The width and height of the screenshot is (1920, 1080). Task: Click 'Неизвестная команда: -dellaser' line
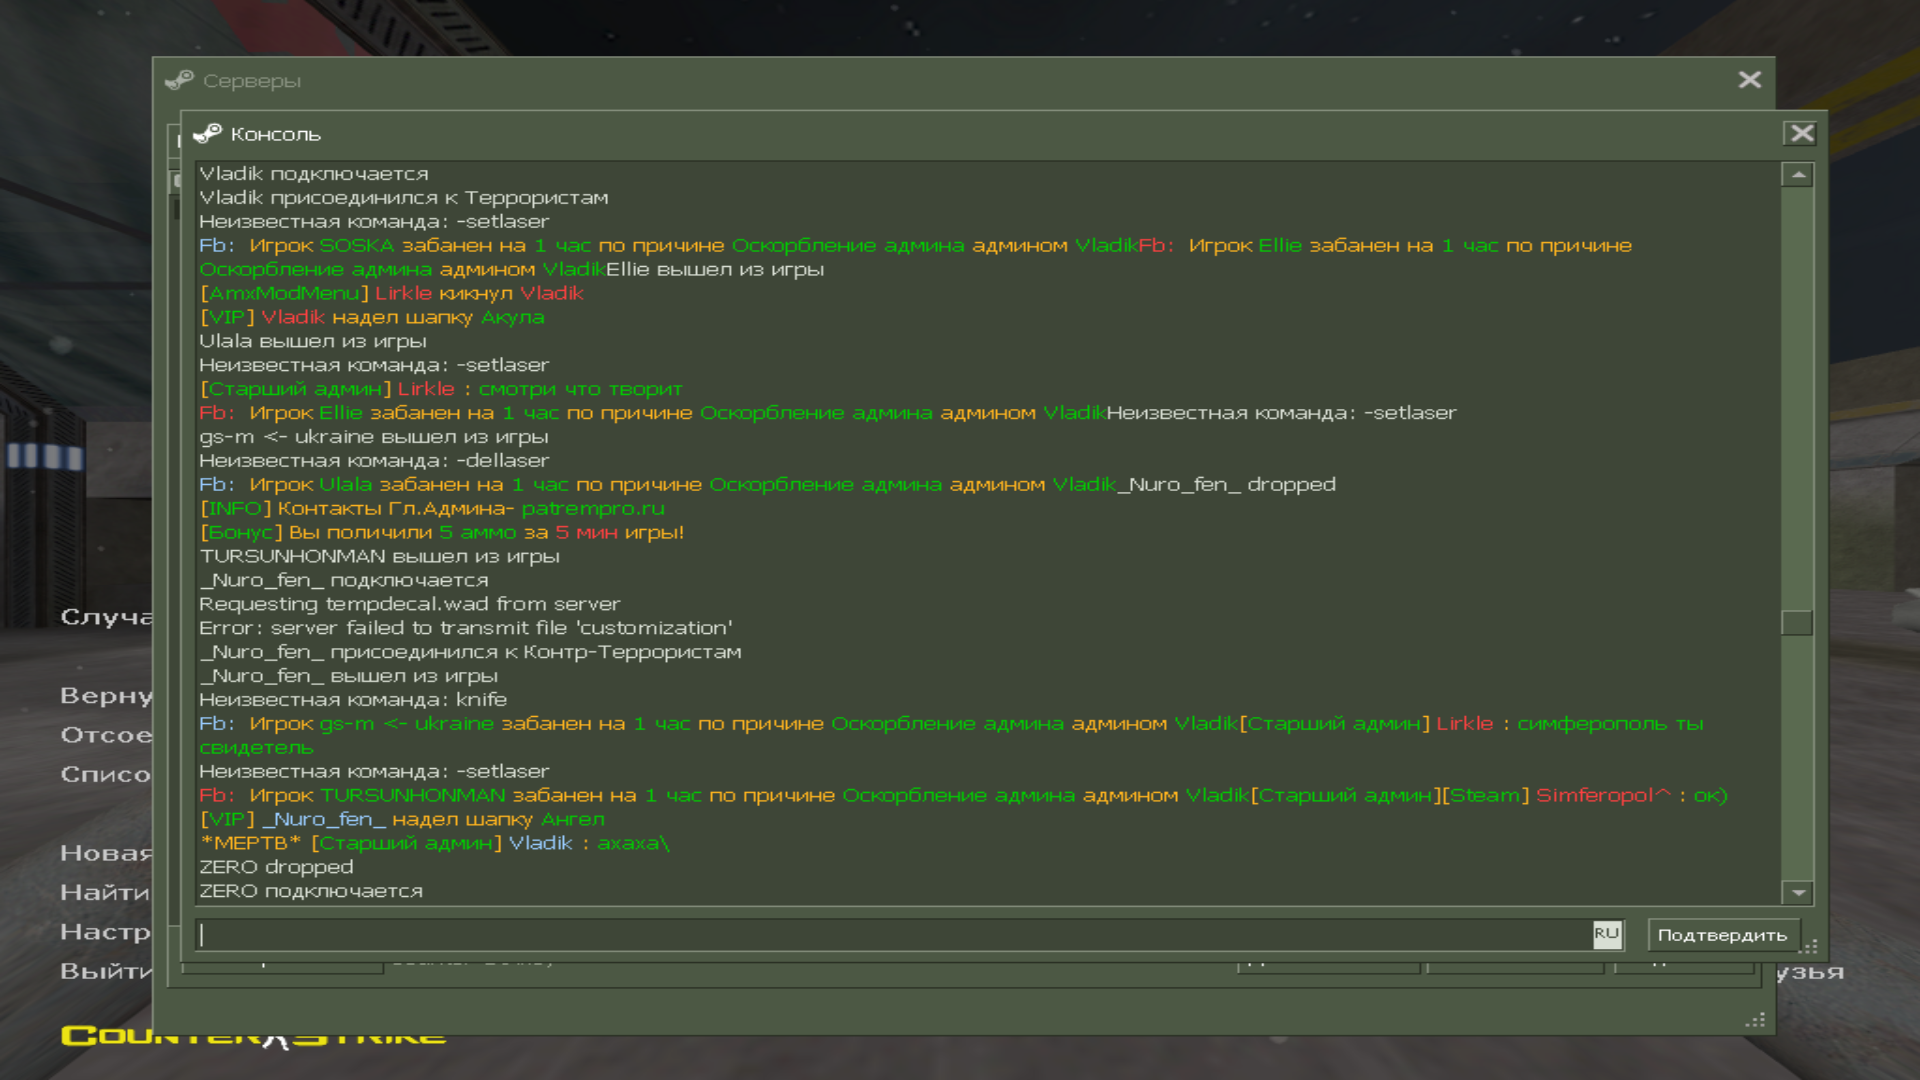click(x=374, y=461)
